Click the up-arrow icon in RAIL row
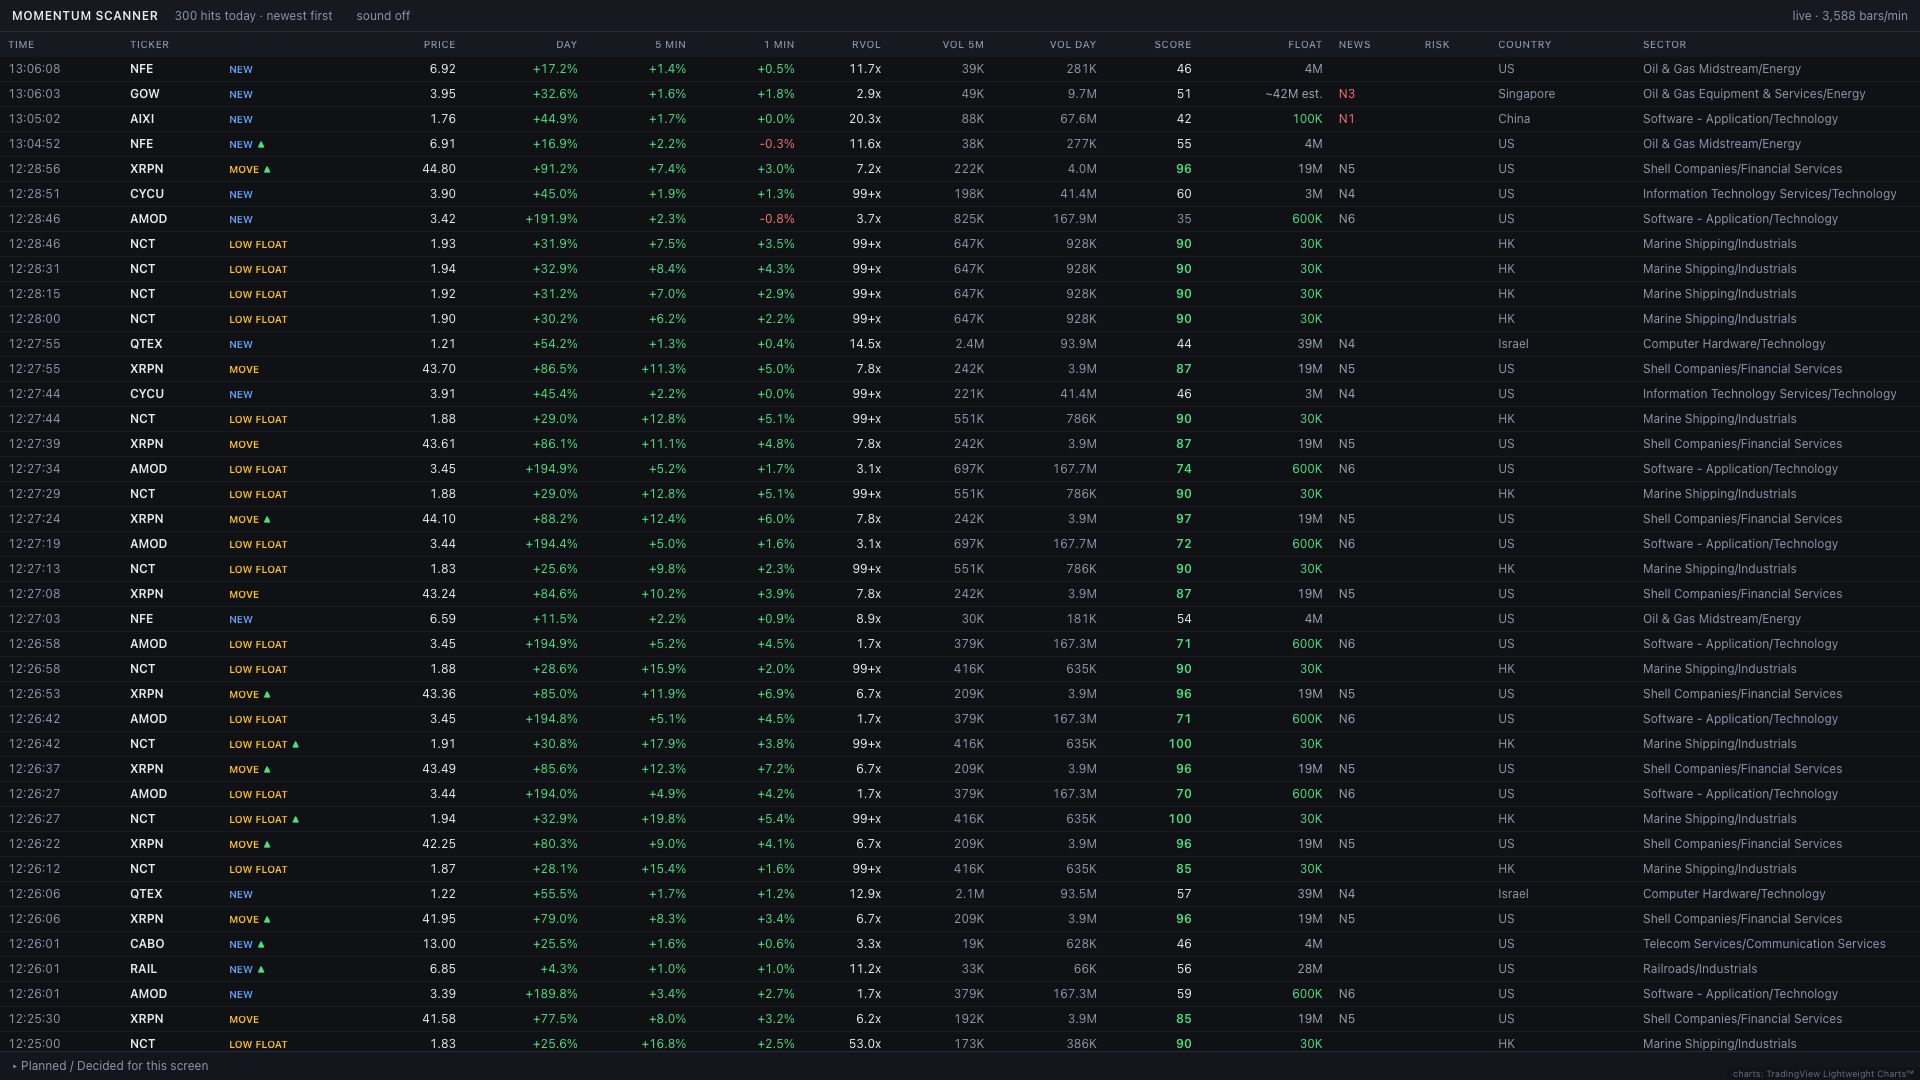This screenshot has width=1920, height=1080. click(x=262, y=969)
